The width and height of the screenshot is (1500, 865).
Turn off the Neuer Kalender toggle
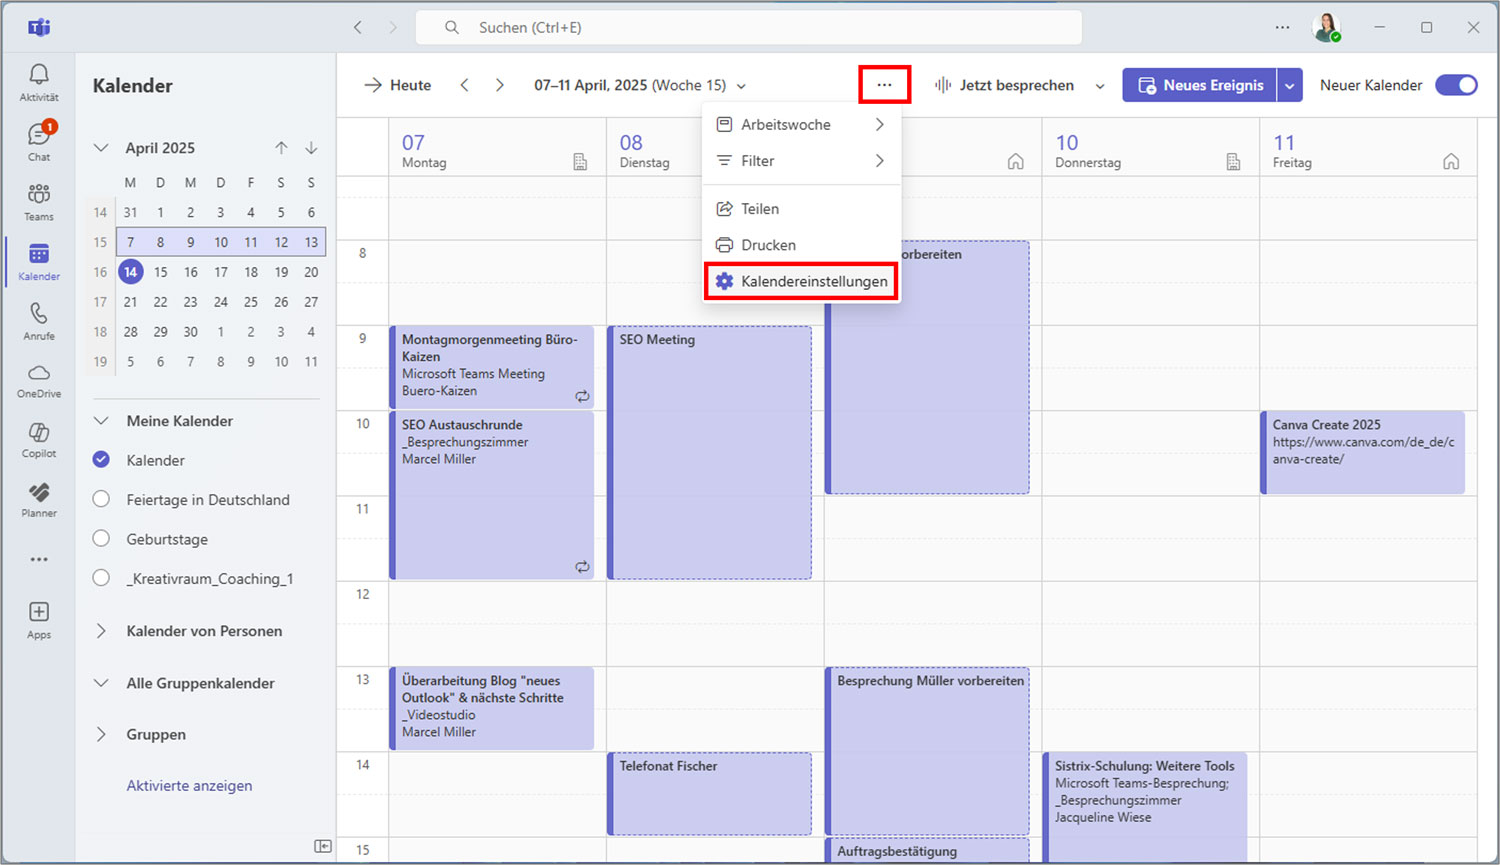1456,85
